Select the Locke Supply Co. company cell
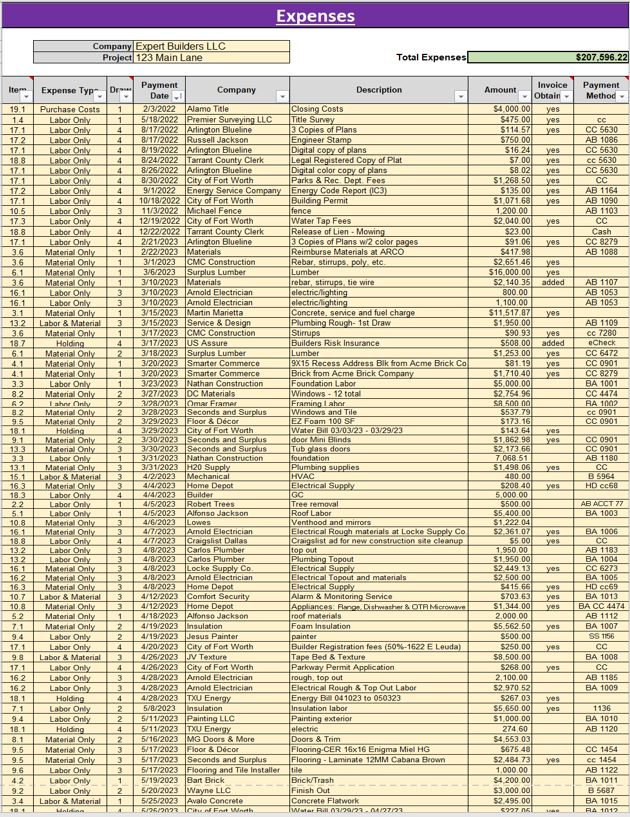 pos(238,568)
